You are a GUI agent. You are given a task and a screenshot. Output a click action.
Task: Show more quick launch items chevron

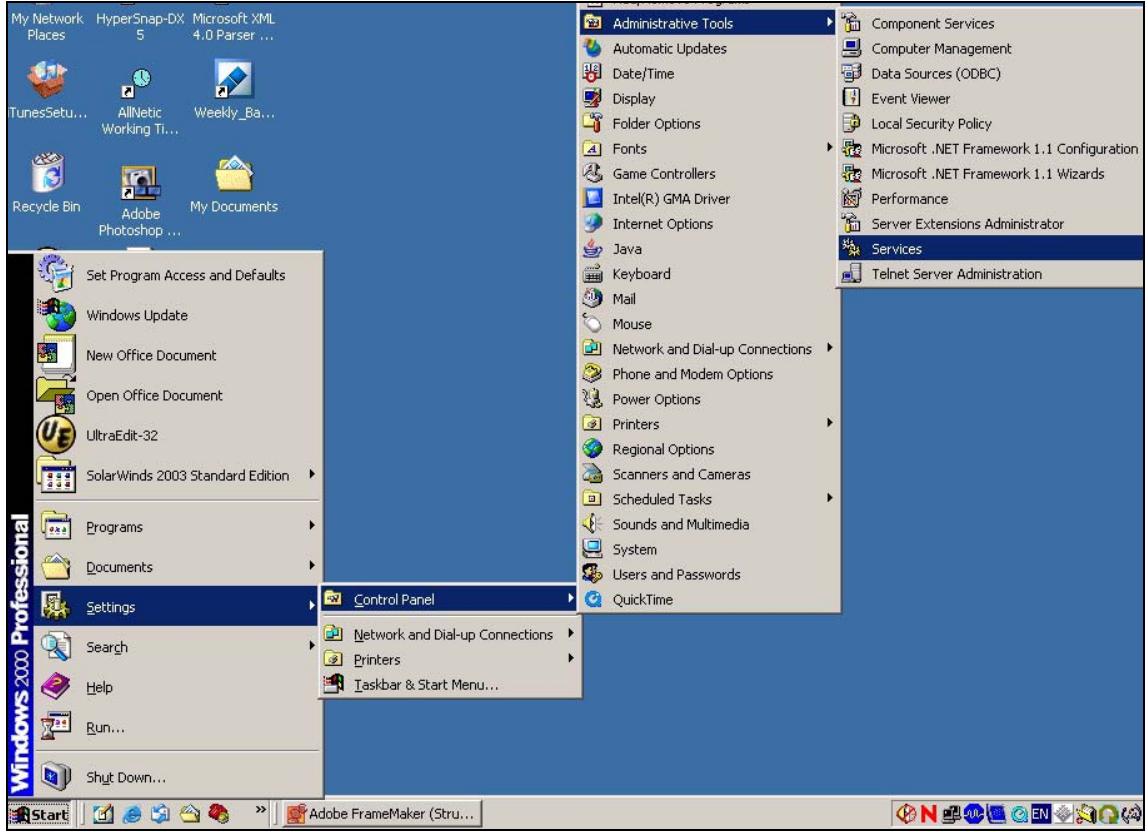pyautogui.click(x=261, y=809)
